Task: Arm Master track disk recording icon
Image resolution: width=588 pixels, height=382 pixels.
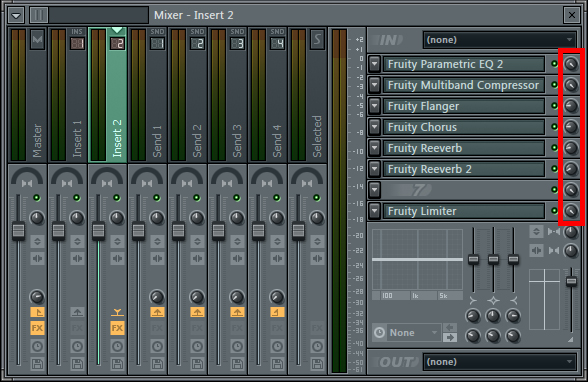Action: pos(37,364)
